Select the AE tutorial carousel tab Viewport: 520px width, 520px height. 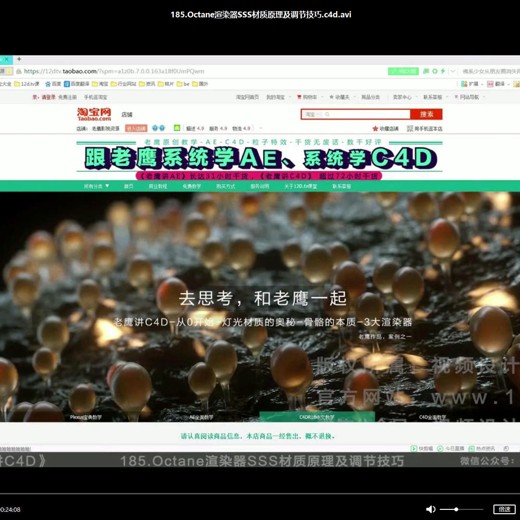201,417
